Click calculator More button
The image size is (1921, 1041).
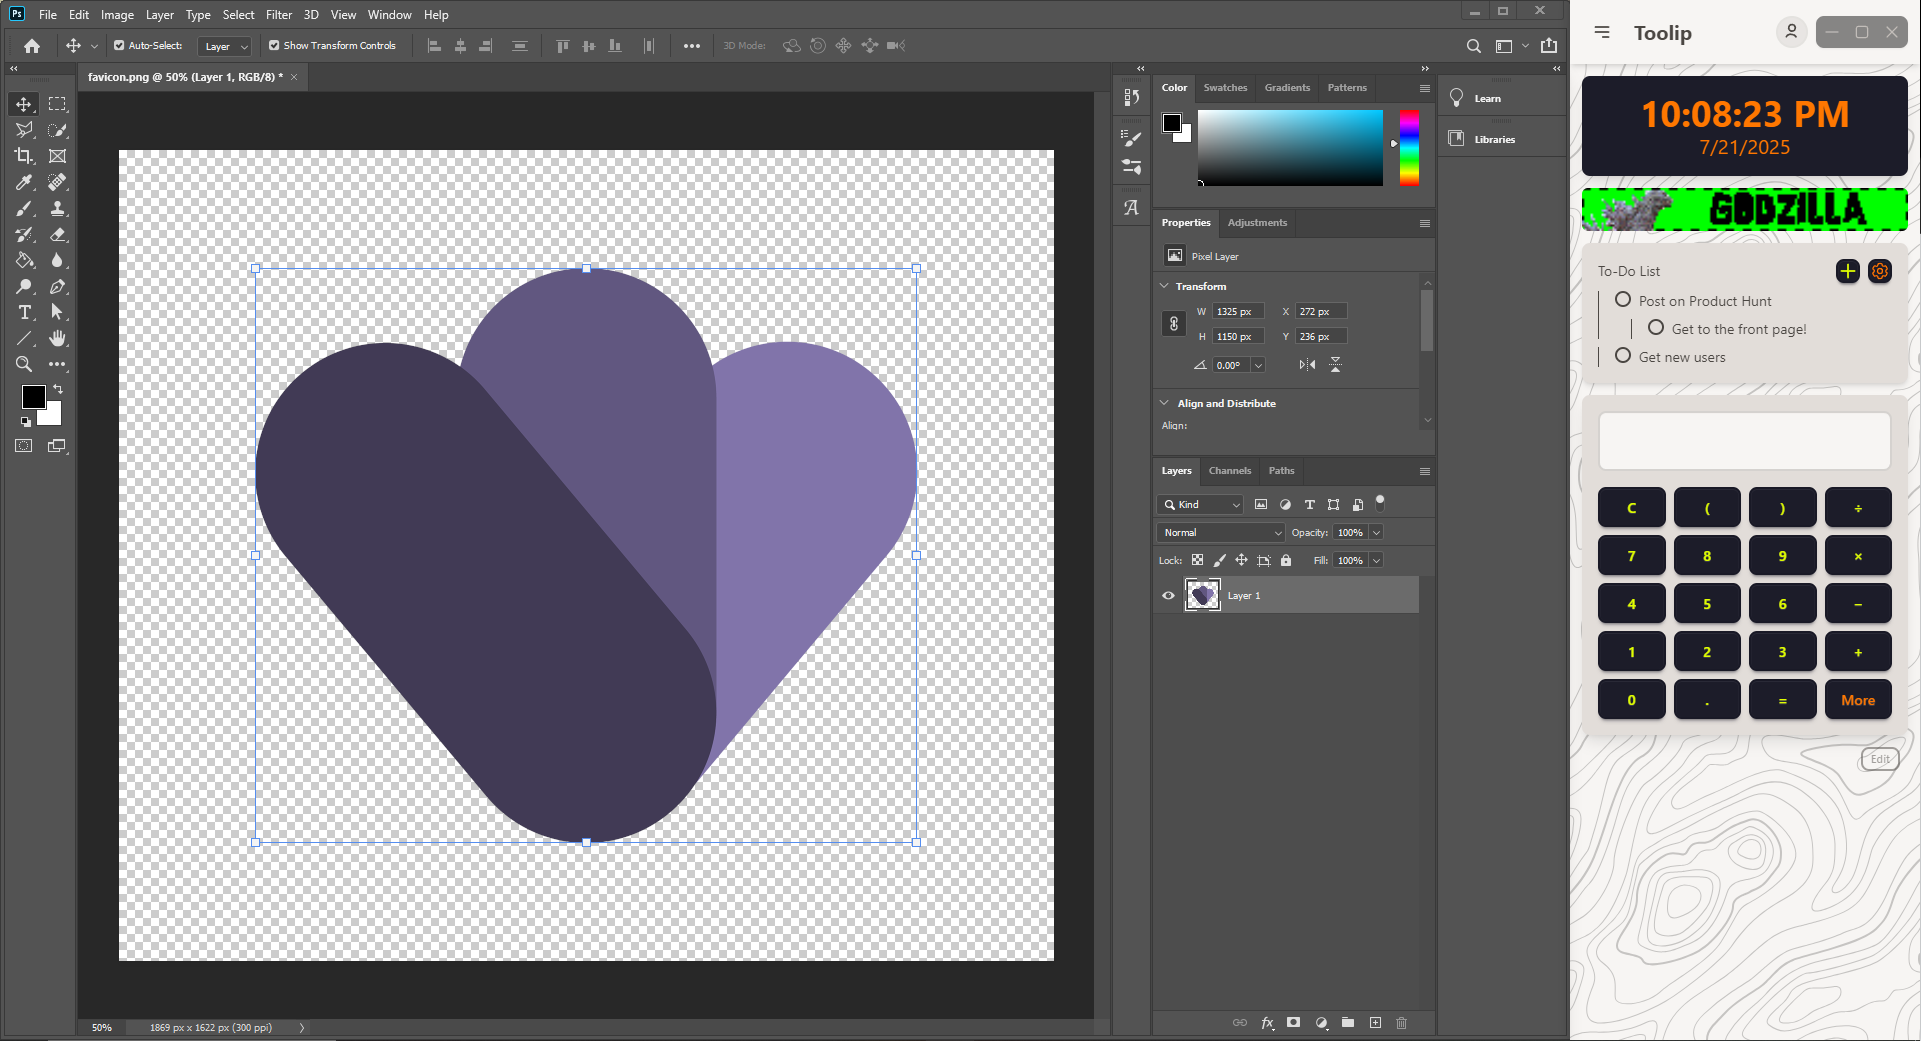[1858, 700]
